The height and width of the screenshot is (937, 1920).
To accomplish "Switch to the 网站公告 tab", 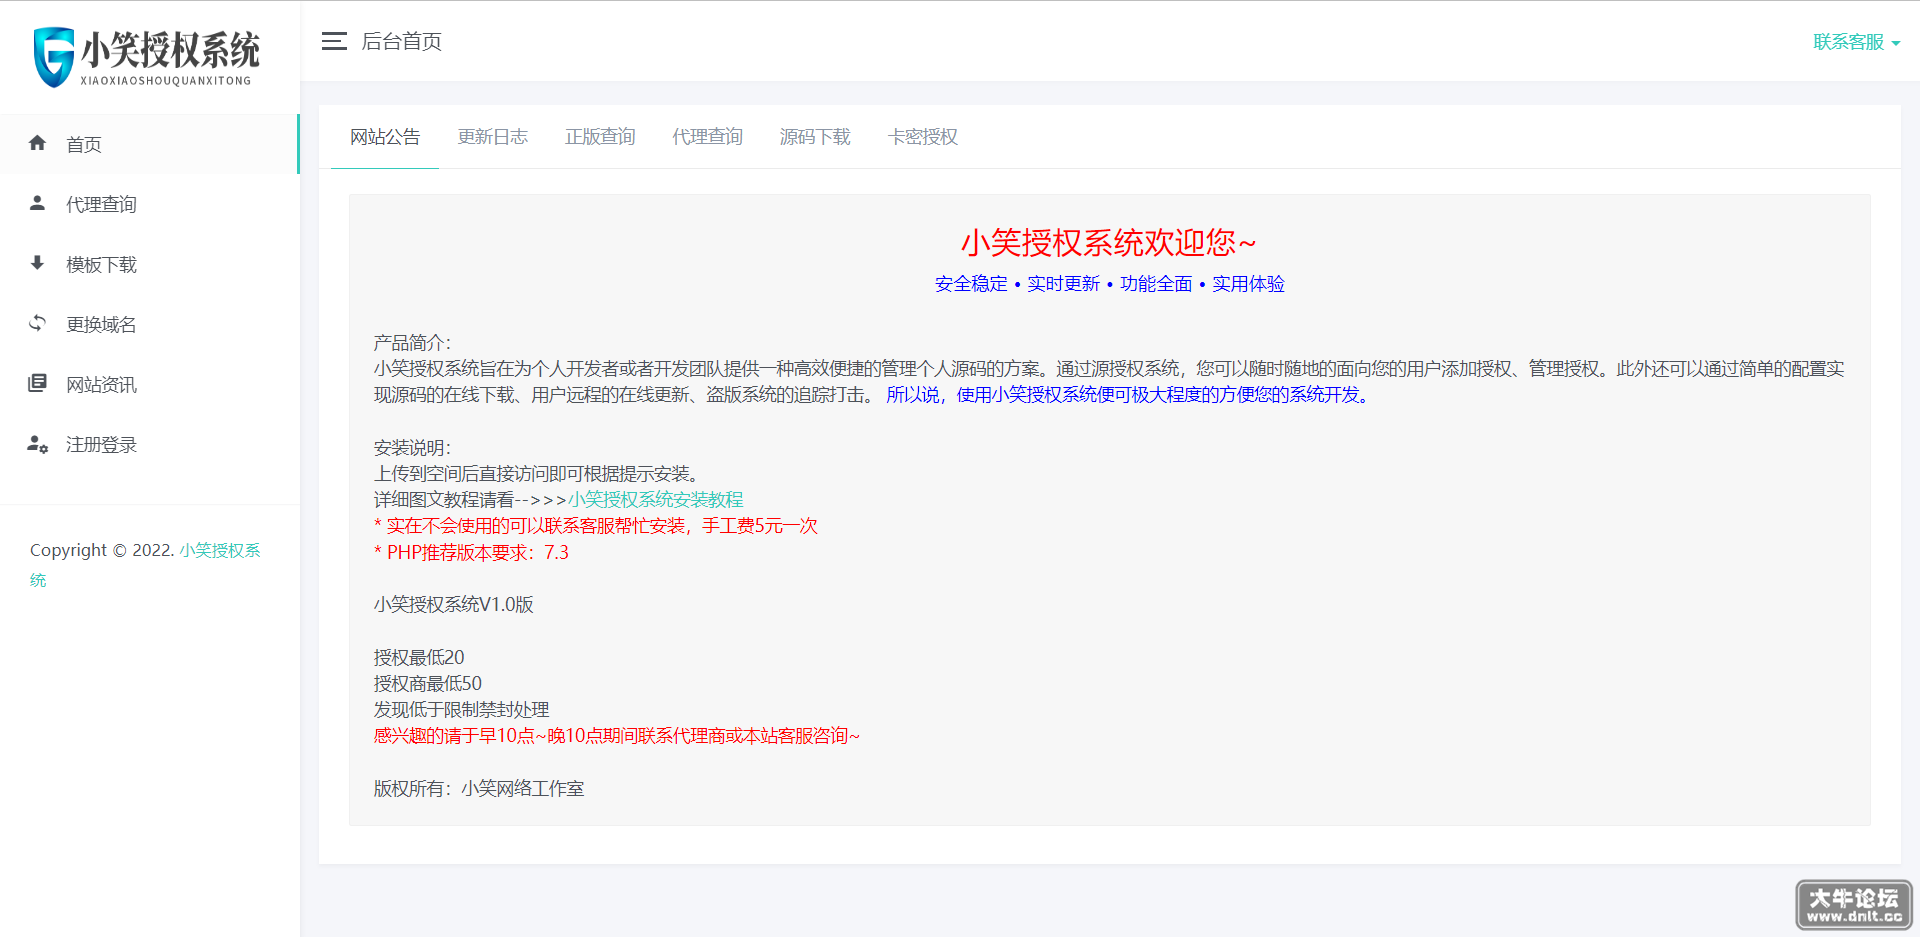I will (385, 137).
